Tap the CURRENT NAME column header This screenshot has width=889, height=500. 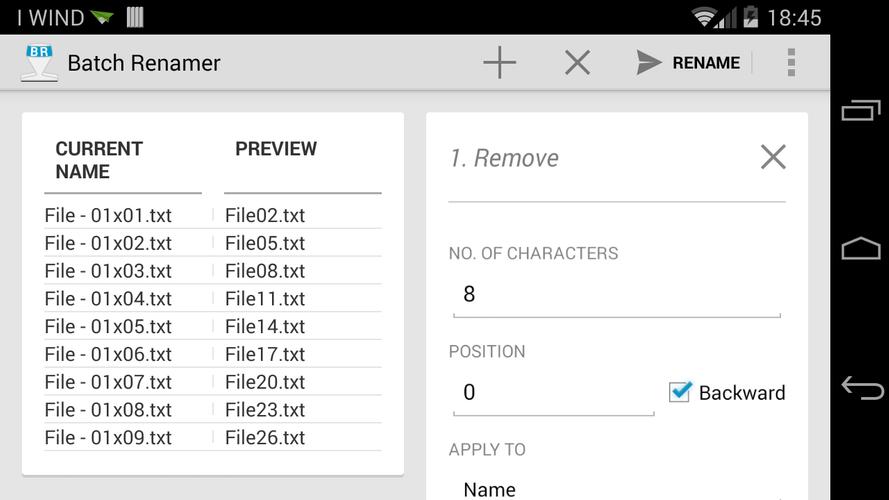[x=99, y=160]
